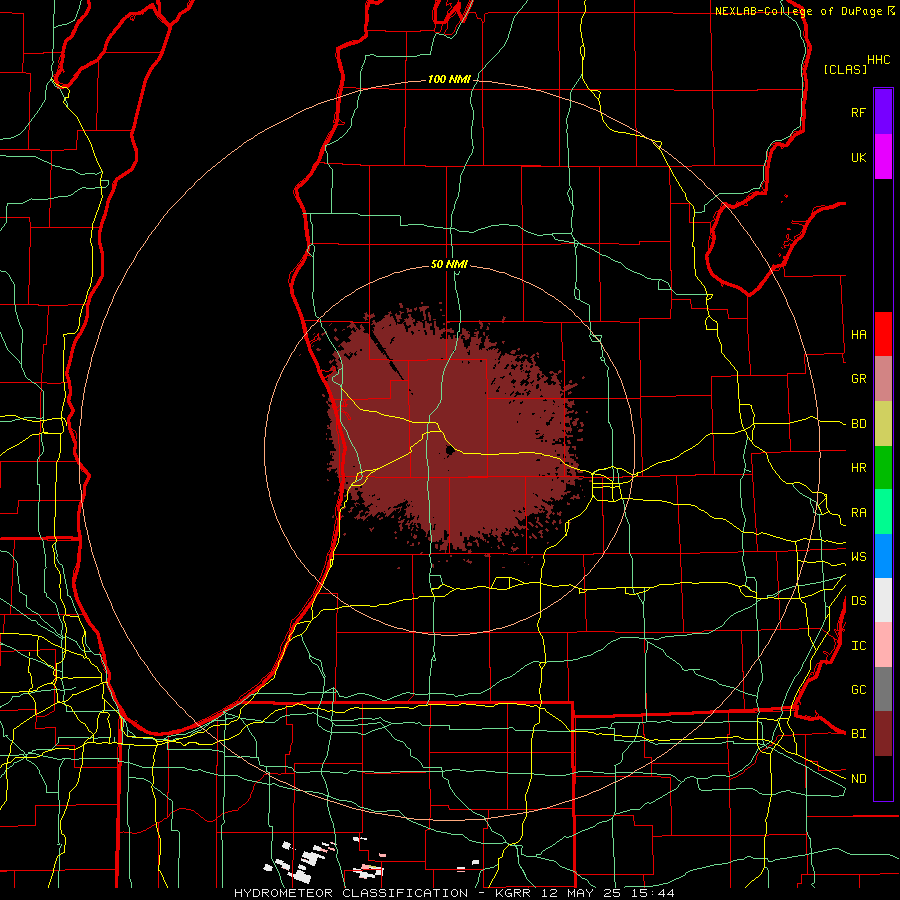Select the IC light-pink legend swatch
Screen dimensions: 900x900
tap(883, 645)
